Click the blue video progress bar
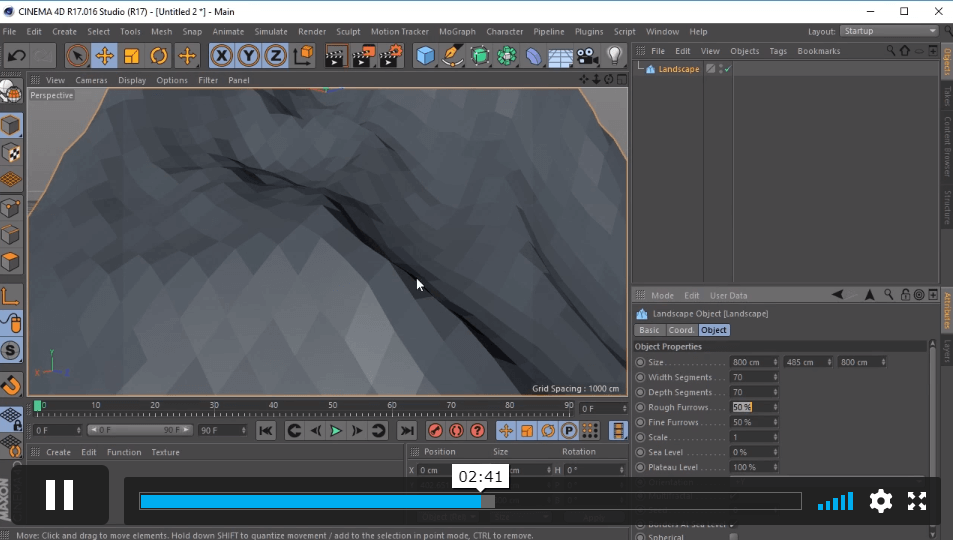The width and height of the screenshot is (953, 541). pos(310,501)
